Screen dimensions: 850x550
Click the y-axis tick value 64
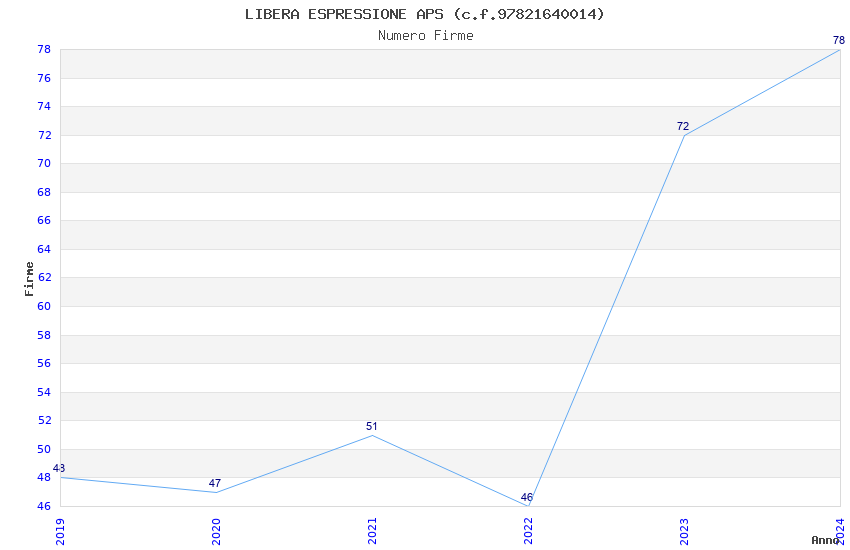(44, 249)
